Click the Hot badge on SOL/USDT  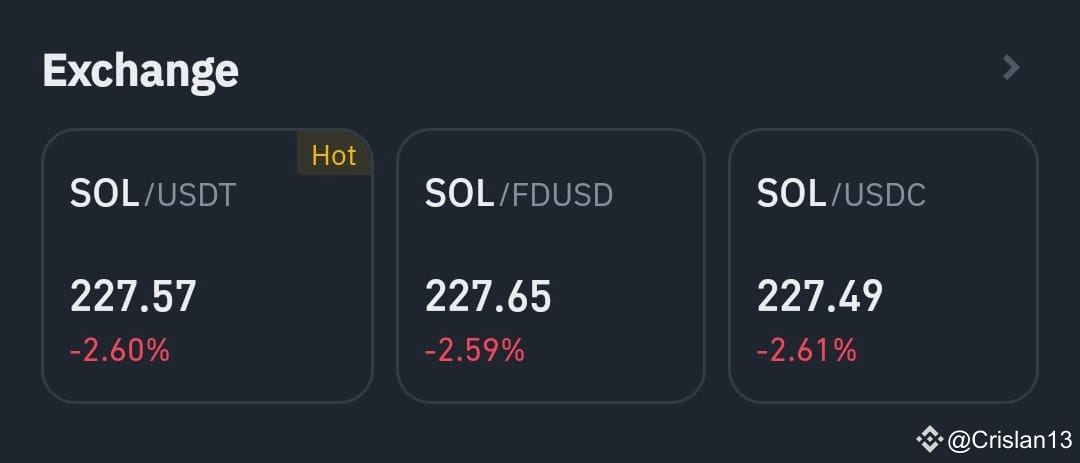pyautogui.click(x=334, y=155)
